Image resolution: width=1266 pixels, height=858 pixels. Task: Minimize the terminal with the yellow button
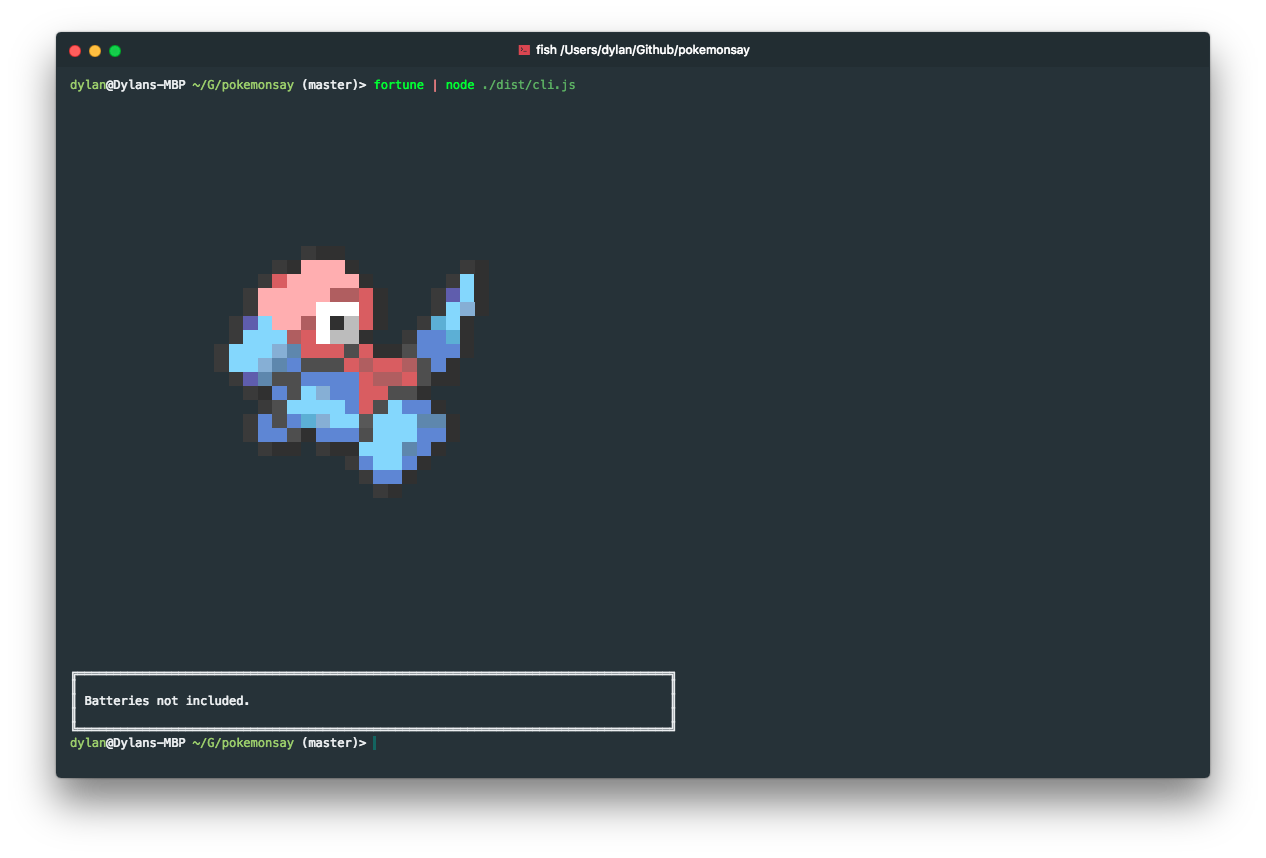tap(95, 51)
